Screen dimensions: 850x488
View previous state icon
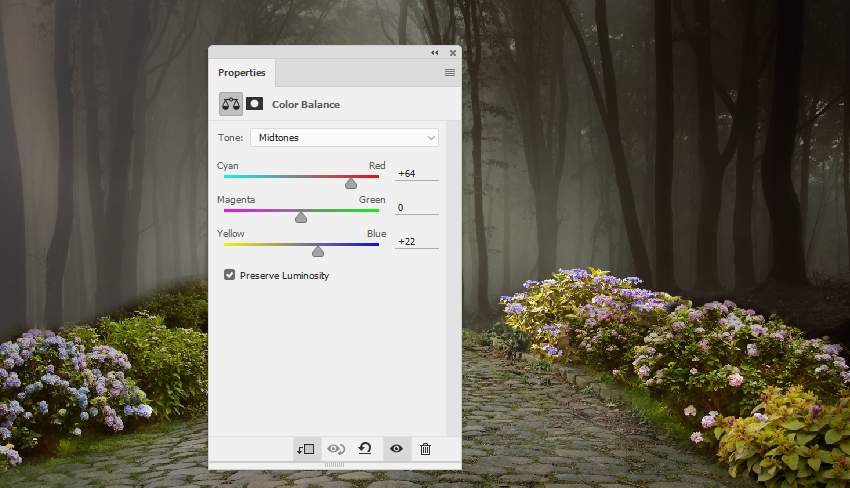[x=336, y=449]
